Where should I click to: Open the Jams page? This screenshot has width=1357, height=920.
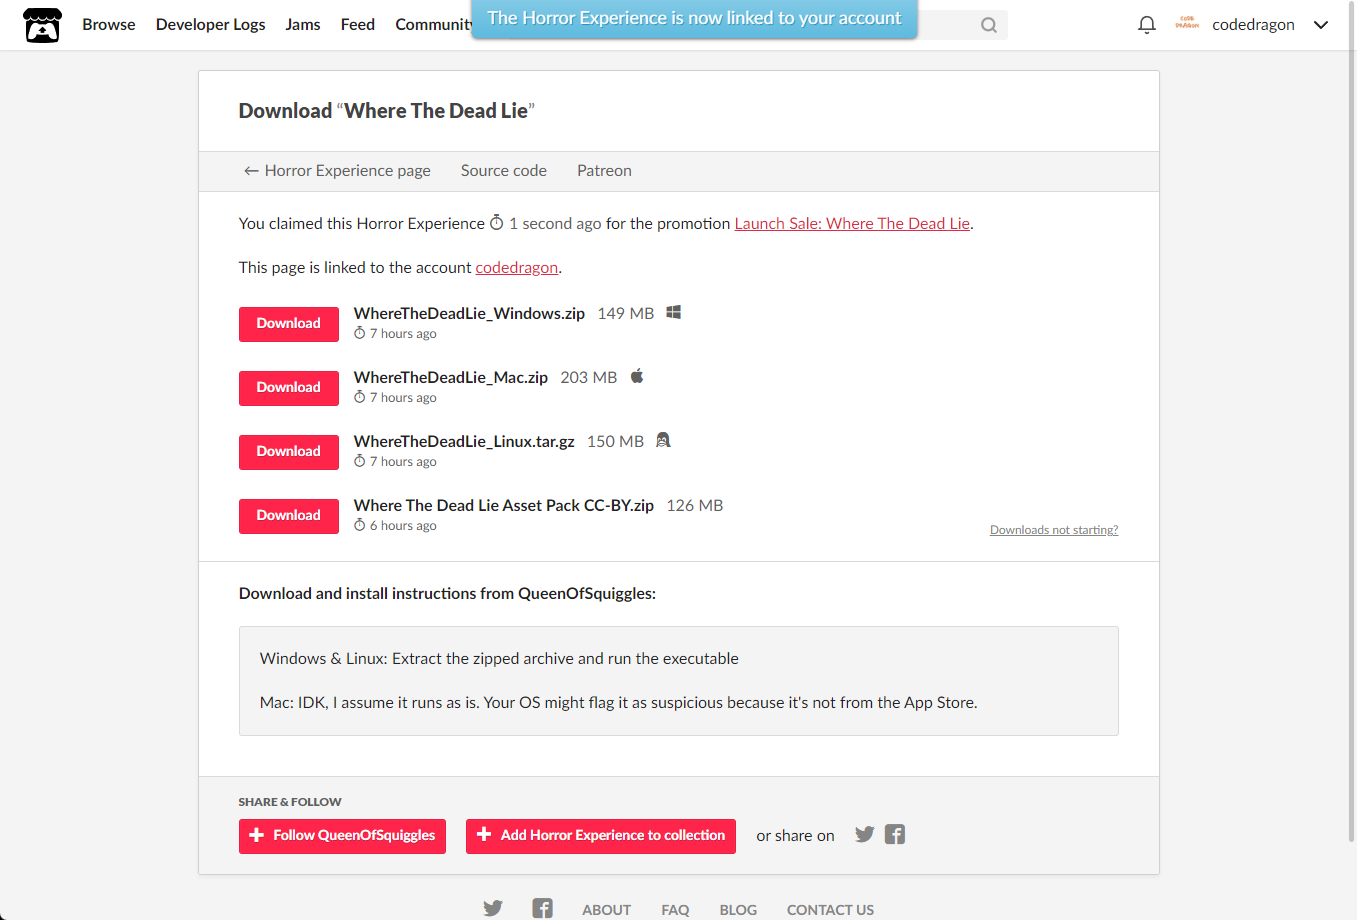303,24
